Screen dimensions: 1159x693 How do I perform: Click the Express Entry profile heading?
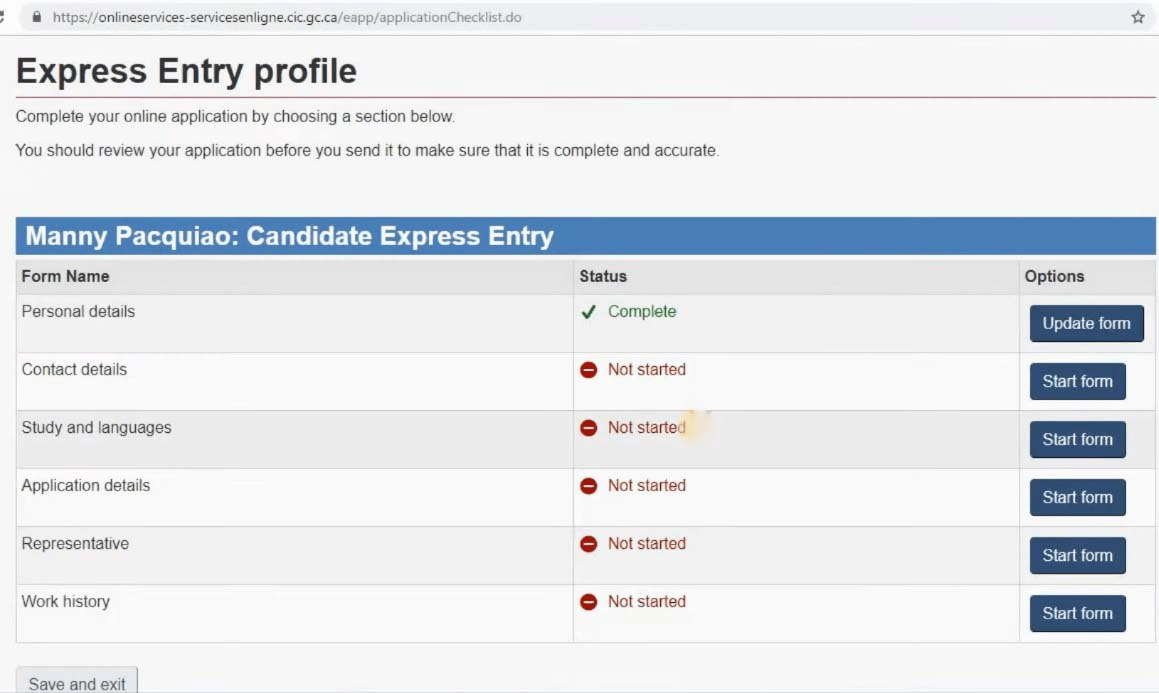[x=186, y=71]
